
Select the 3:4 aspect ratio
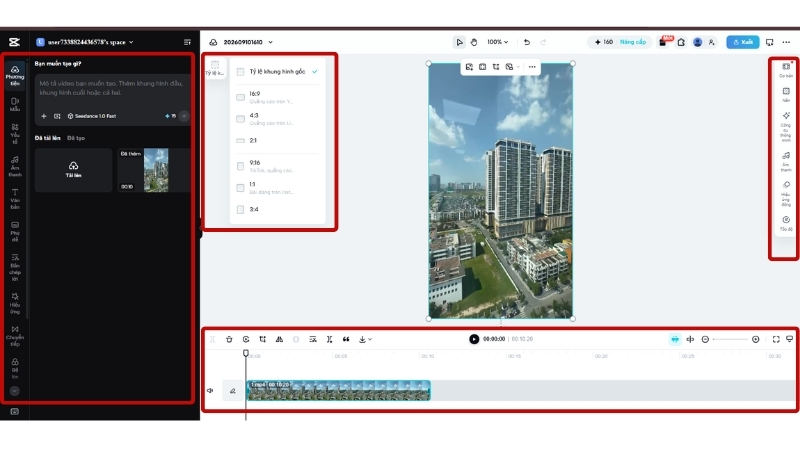[278, 209]
